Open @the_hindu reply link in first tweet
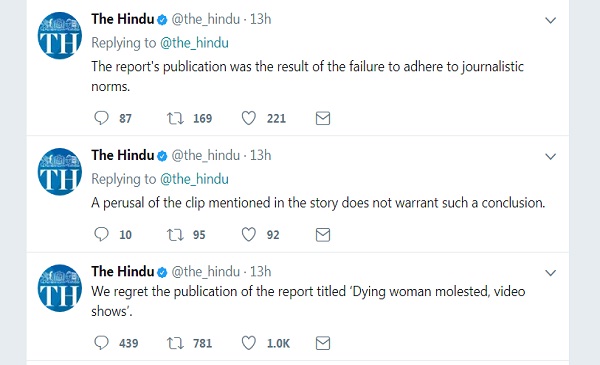The image size is (600, 365). [x=194, y=43]
